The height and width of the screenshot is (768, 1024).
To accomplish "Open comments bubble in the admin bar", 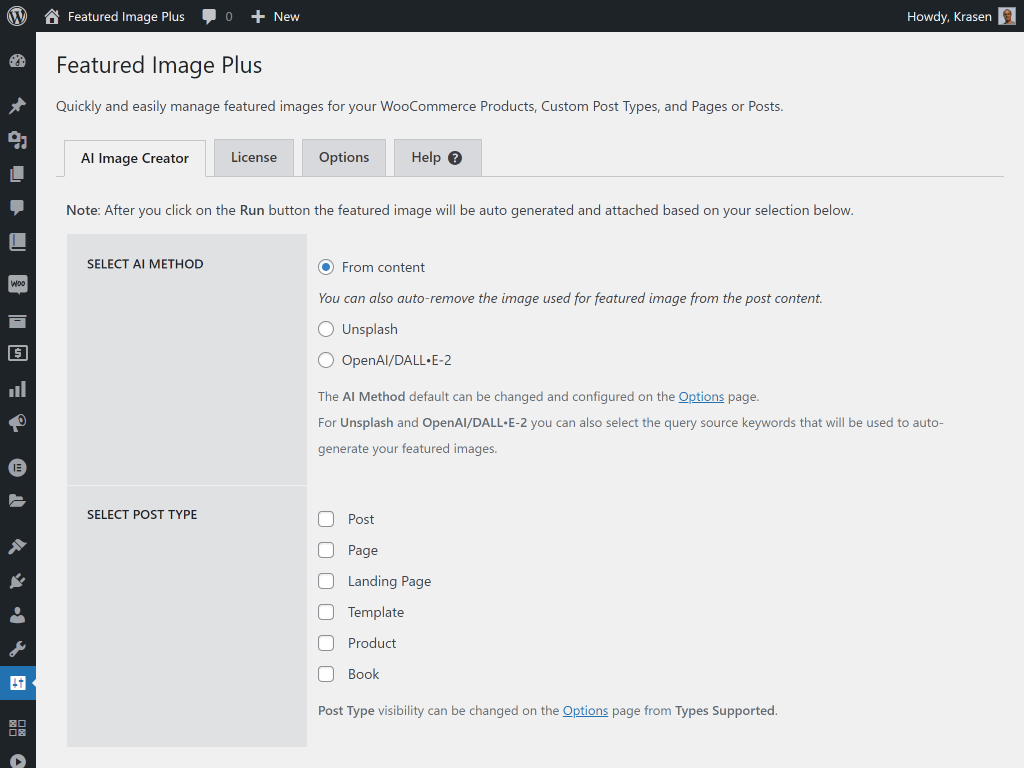I will click(209, 16).
